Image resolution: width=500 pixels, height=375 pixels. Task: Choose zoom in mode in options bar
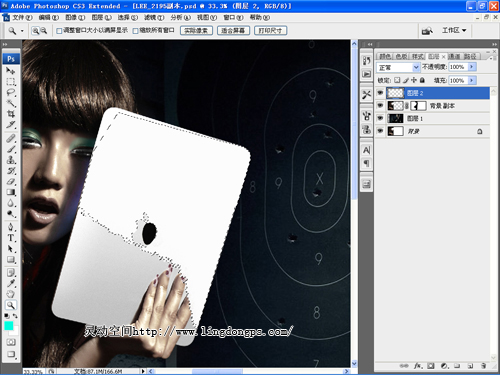(x=35, y=31)
